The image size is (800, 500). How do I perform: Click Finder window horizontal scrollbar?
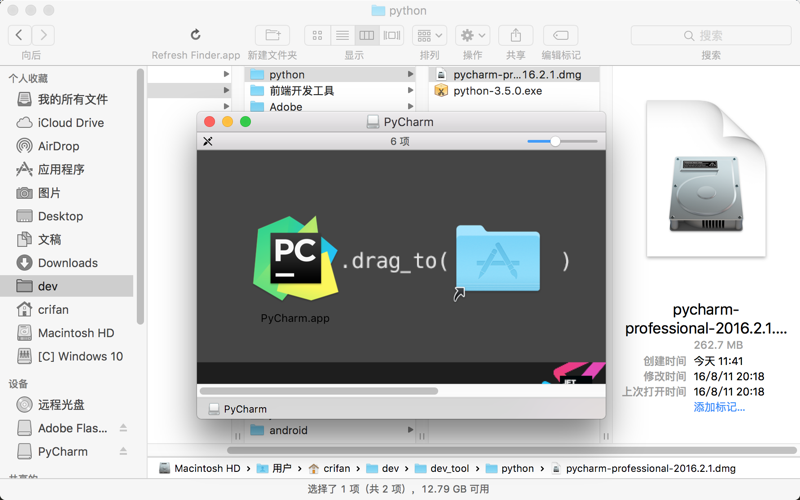coord(512,450)
